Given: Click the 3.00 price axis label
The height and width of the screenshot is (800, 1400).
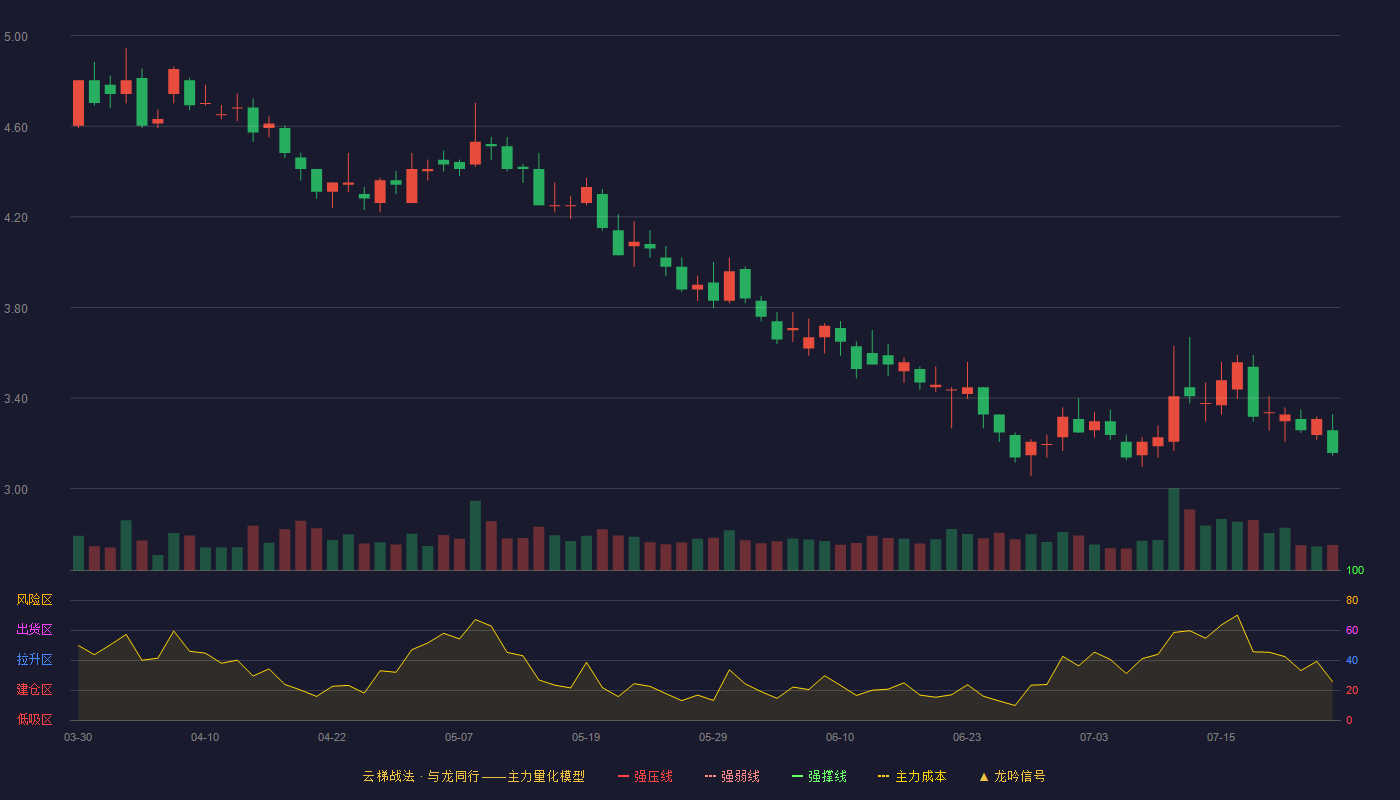Looking at the screenshot, I should click(16, 490).
